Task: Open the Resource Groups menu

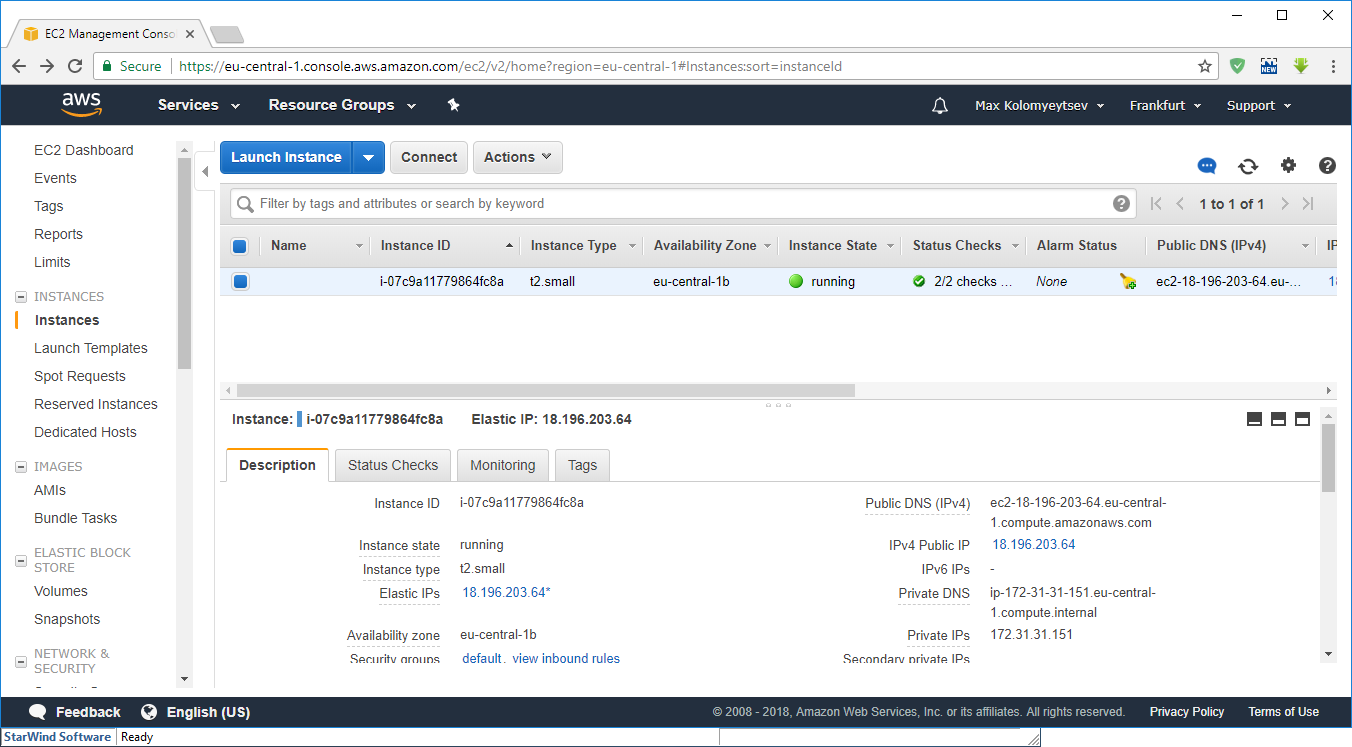Action: point(342,105)
